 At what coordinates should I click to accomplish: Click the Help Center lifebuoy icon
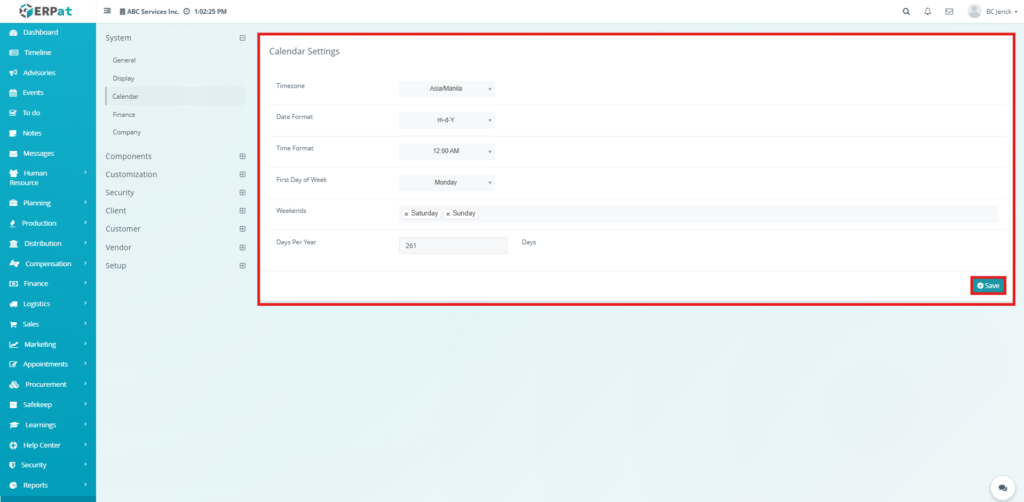pyautogui.click(x=13, y=445)
